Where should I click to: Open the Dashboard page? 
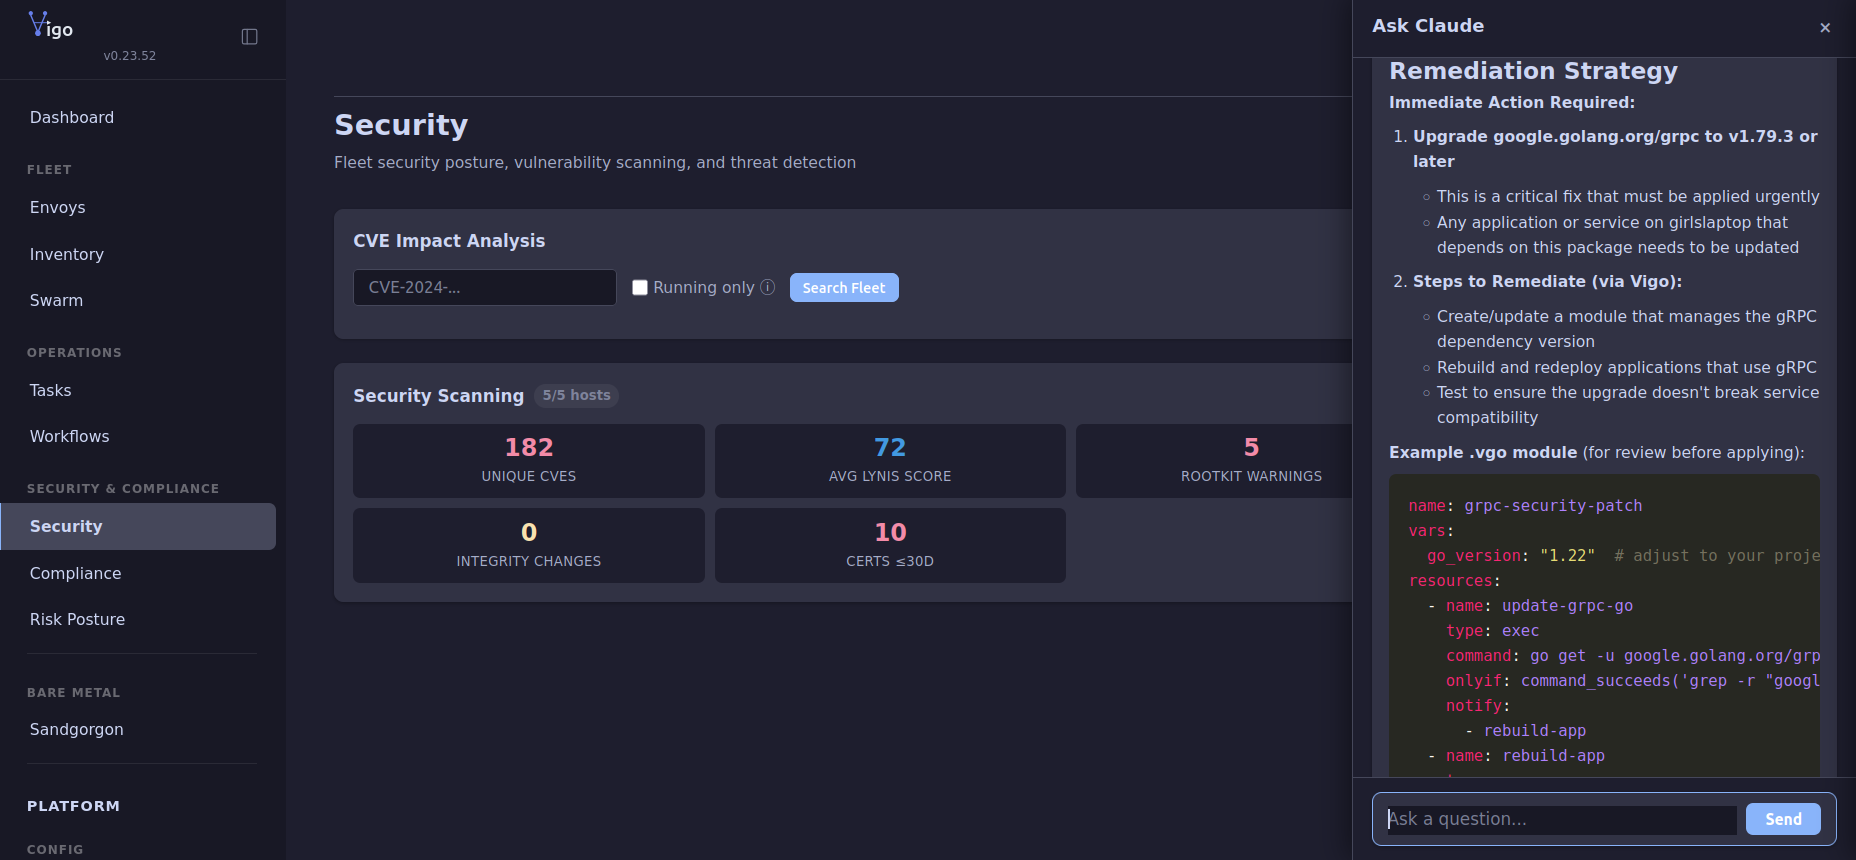[x=138, y=118]
